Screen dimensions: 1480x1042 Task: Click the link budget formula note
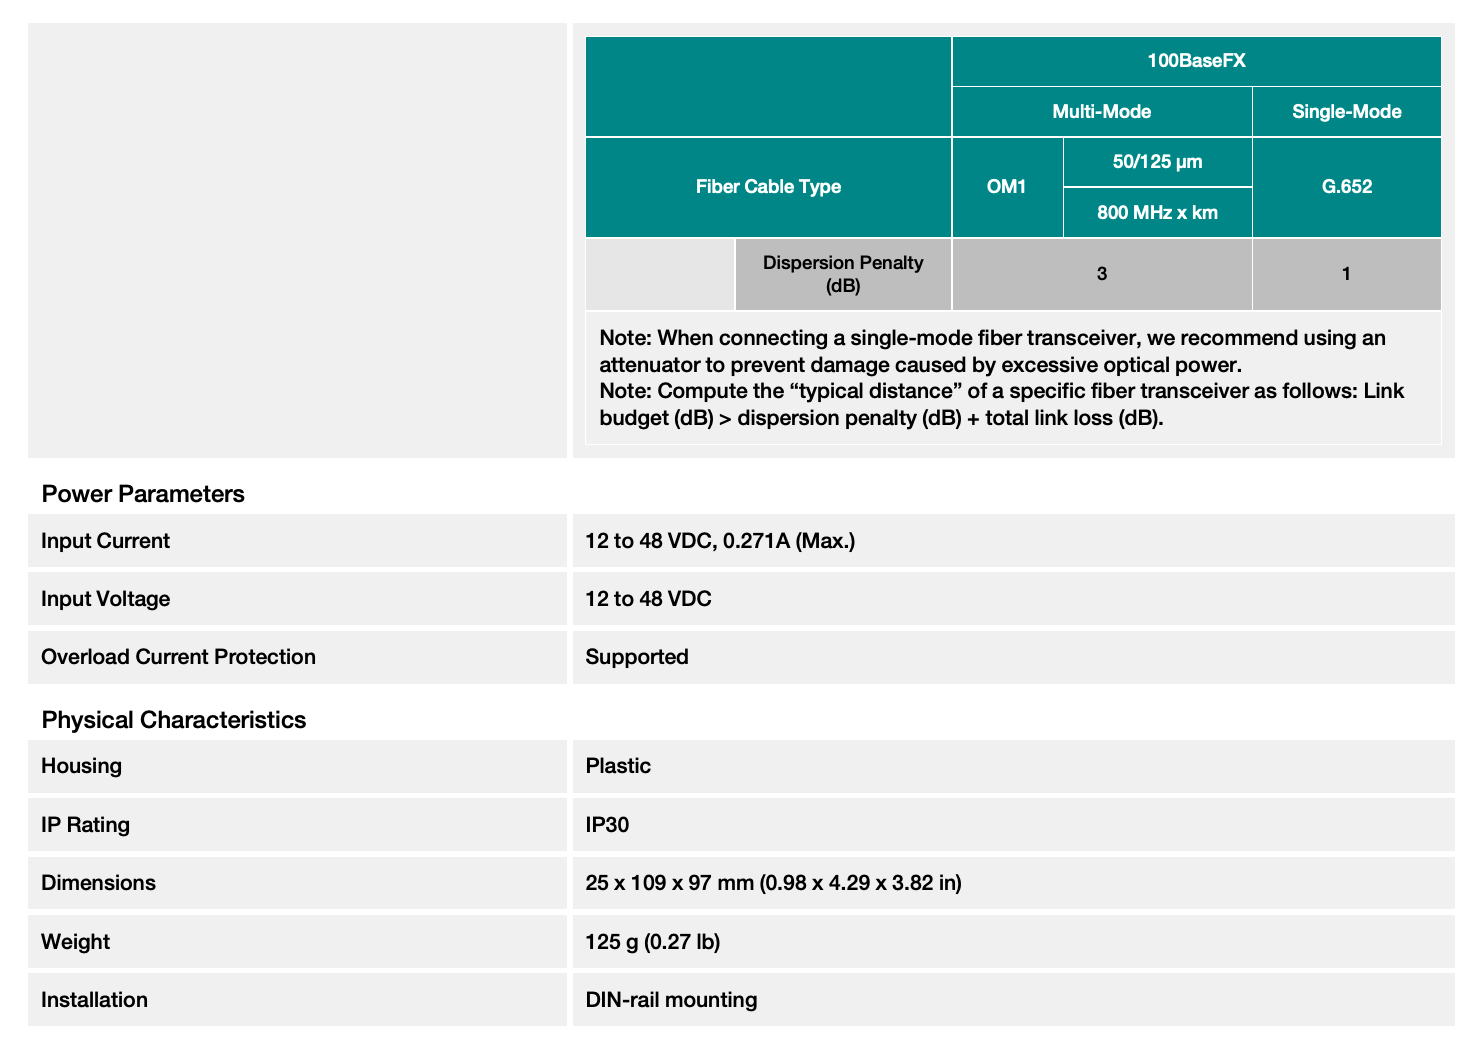pyautogui.click(x=1001, y=404)
